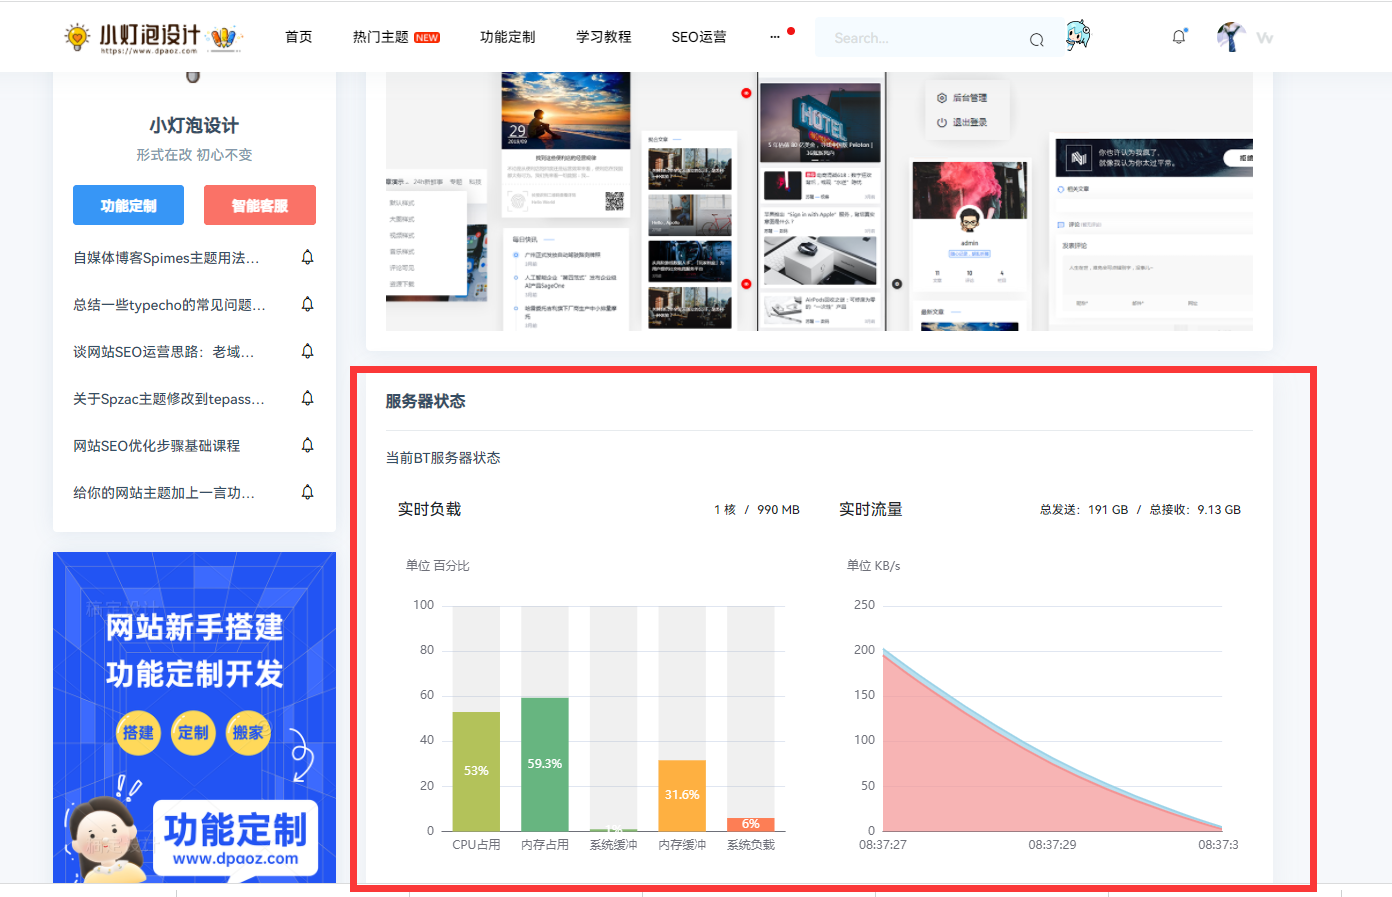The height and width of the screenshot is (897, 1392).
Task: Toggle the bell on 谈网站SEO运营思路 article
Action: click(307, 351)
